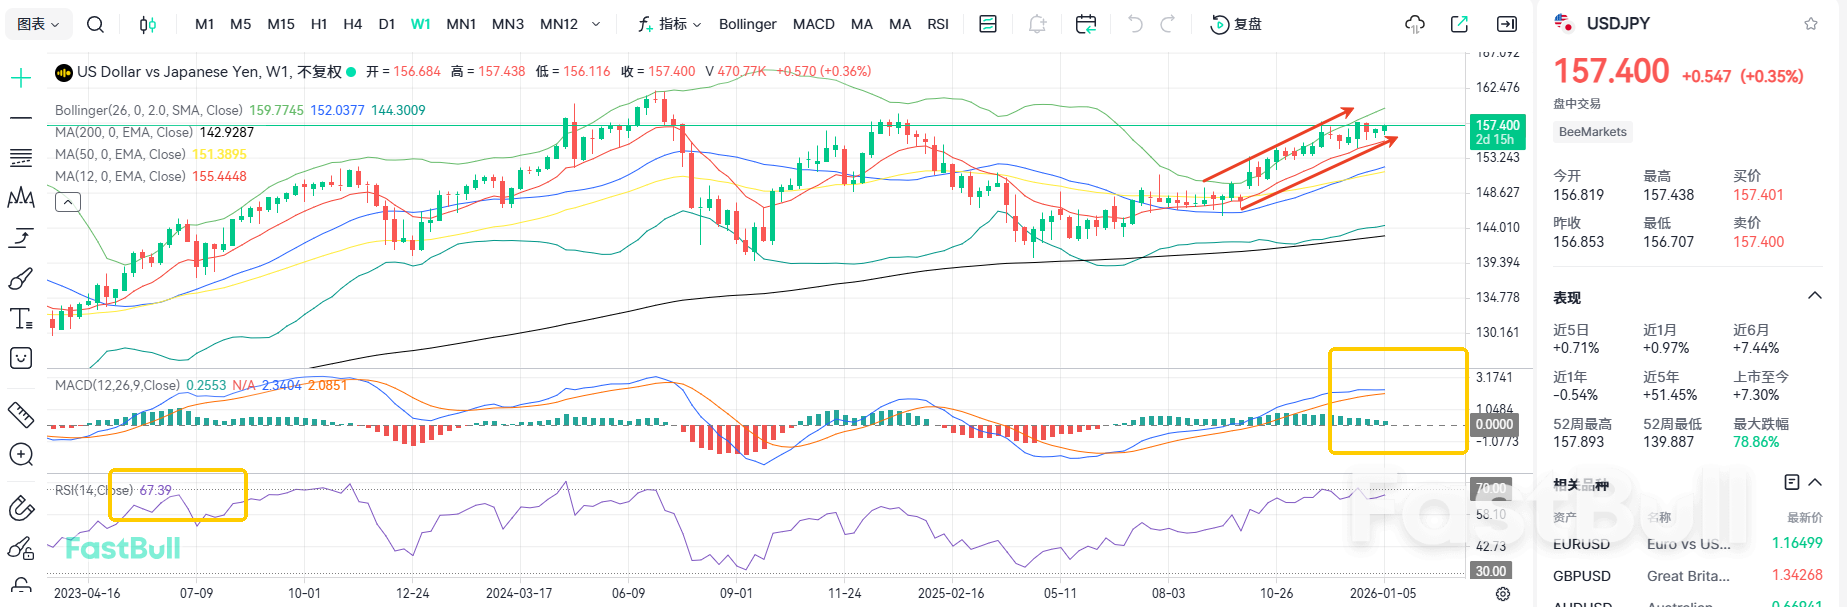The height and width of the screenshot is (607, 1847).
Task: Collapse the right side panel
Action: click(x=1506, y=24)
